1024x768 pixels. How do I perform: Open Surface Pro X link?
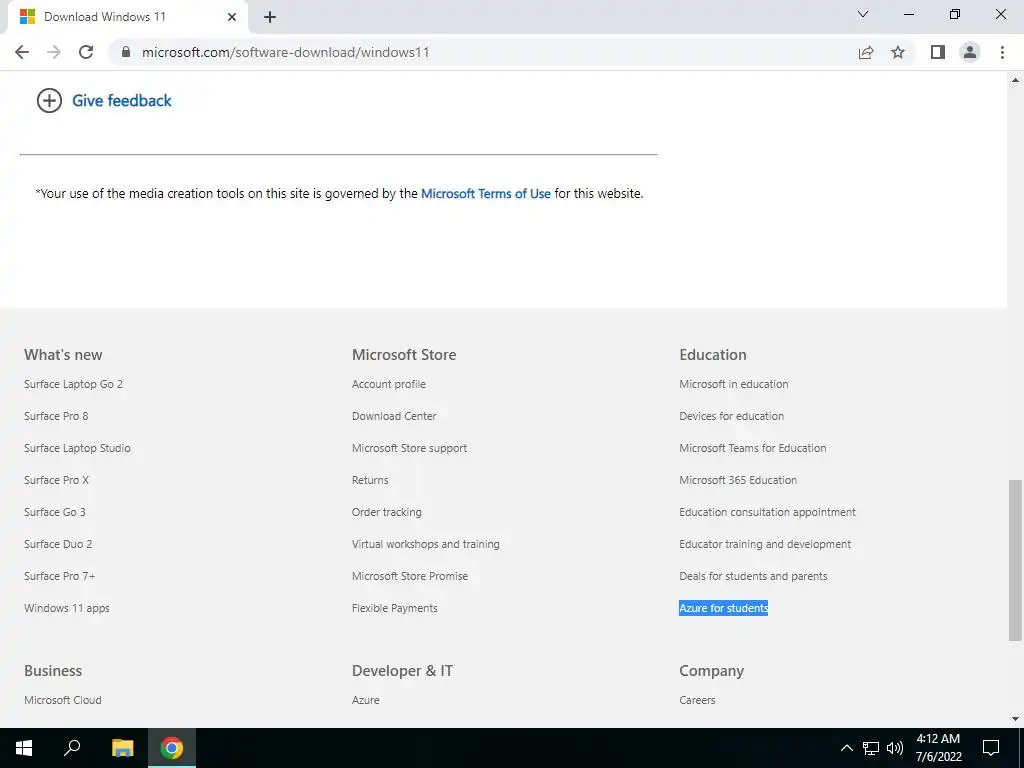(56, 480)
